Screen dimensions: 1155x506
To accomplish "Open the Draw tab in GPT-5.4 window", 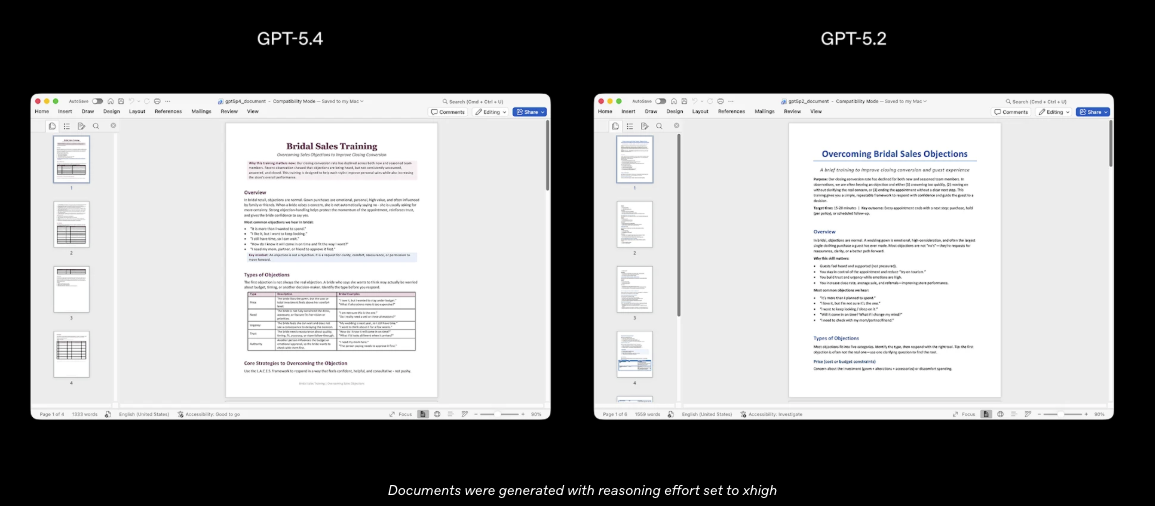I will [x=88, y=111].
